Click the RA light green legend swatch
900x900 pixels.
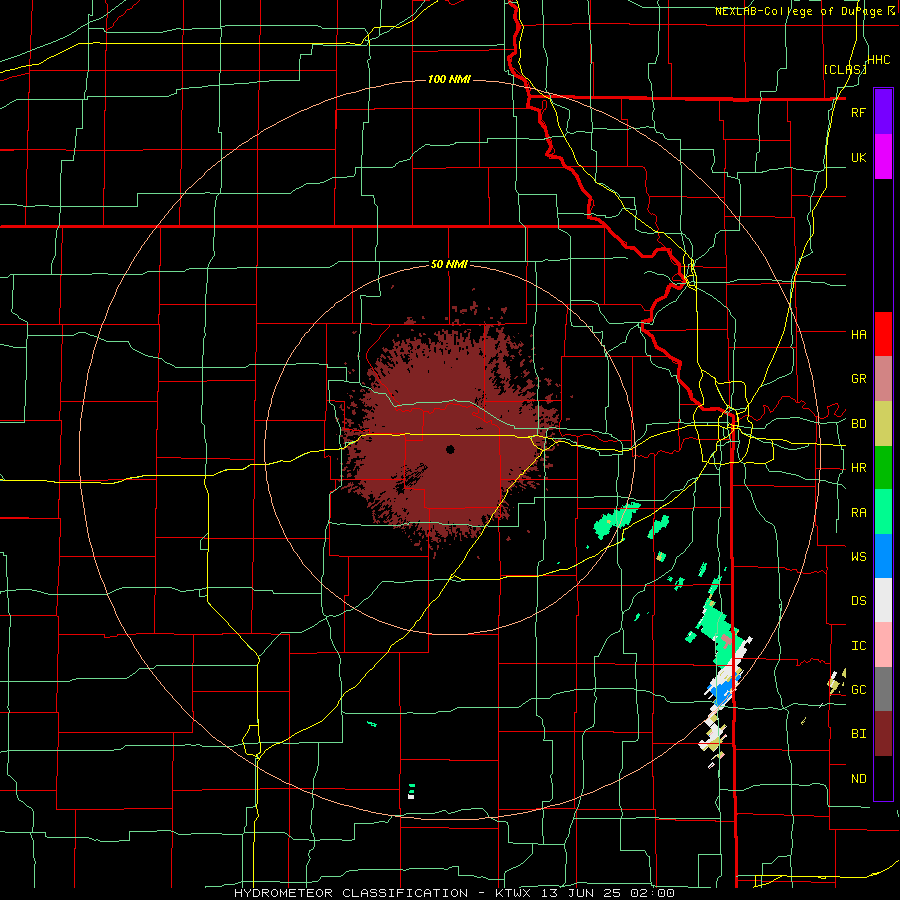[883, 512]
